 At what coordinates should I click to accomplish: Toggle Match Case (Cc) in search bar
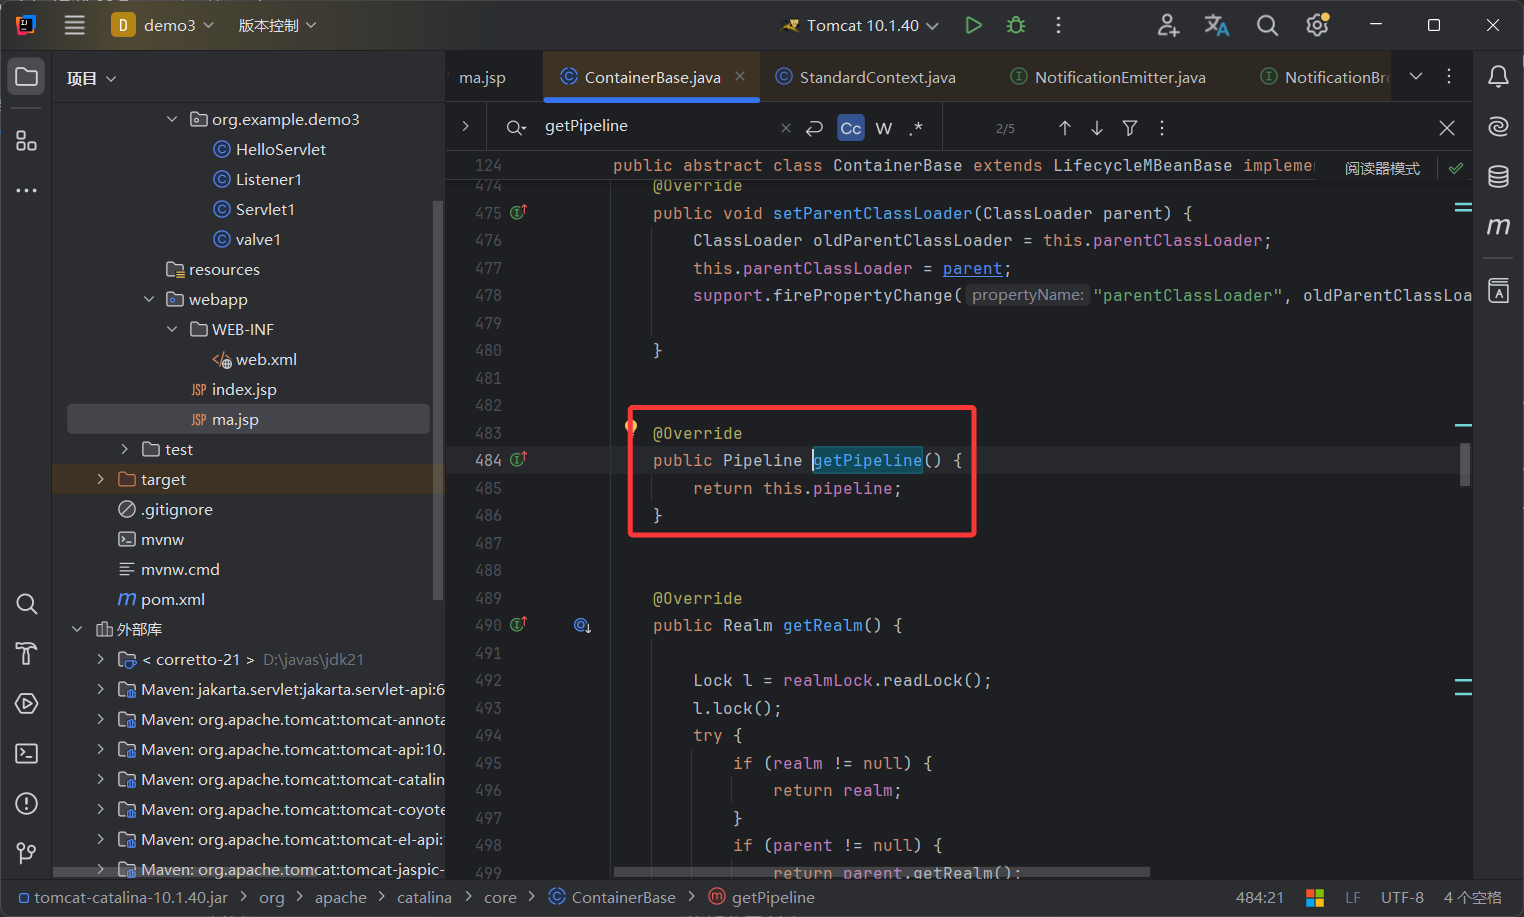point(850,128)
